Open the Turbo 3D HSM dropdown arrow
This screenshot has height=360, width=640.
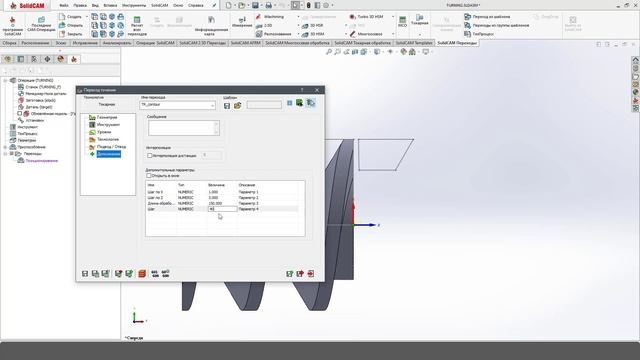click(x=393, y=17)
